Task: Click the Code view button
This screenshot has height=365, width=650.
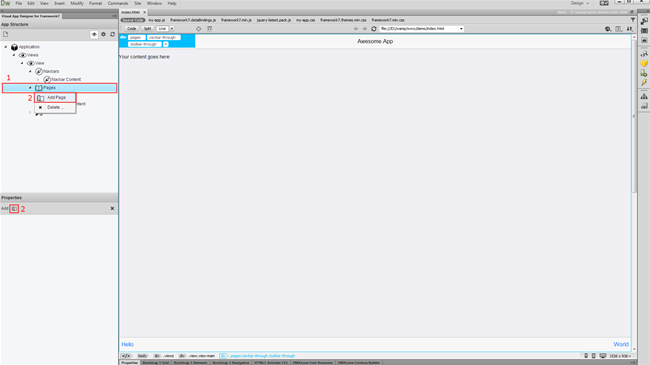Action: point(131,29)
